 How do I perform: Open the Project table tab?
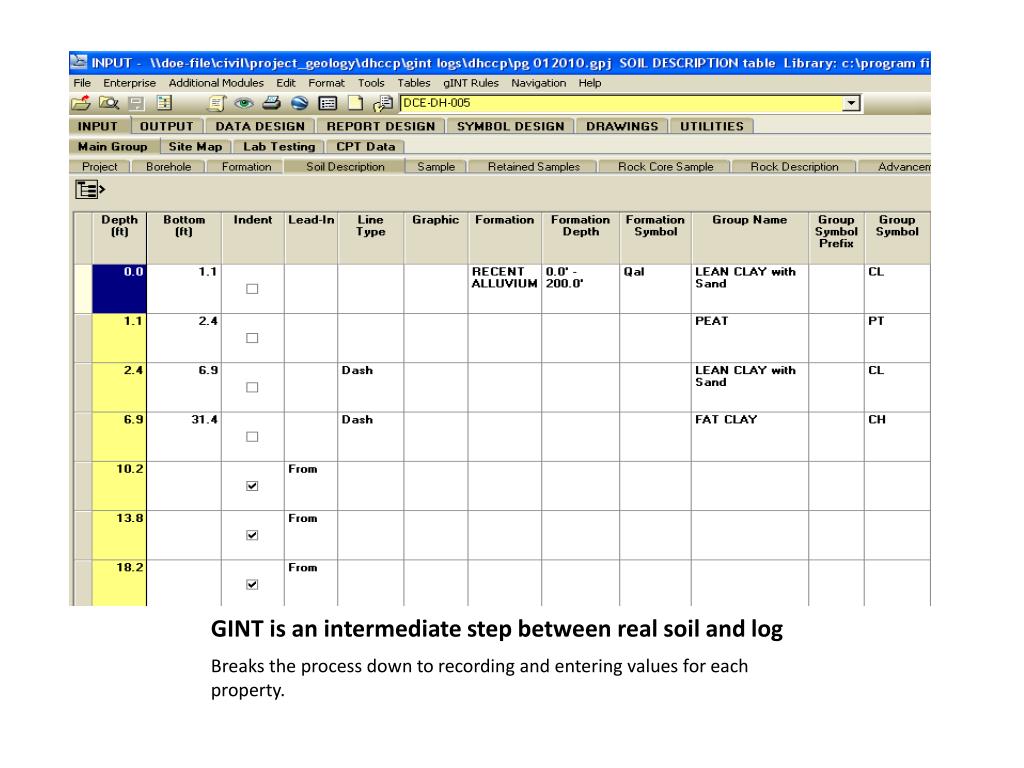coord(100,167)
